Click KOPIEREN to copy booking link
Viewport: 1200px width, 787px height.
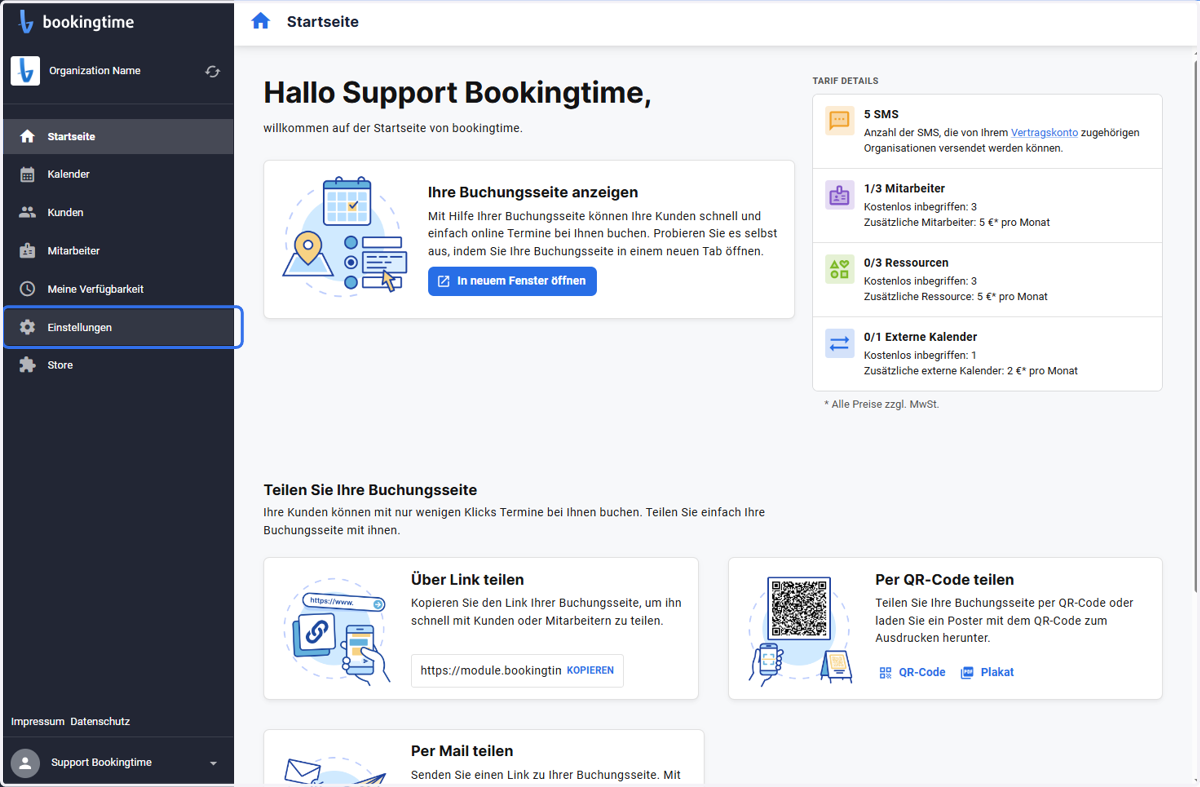point(590,670)
